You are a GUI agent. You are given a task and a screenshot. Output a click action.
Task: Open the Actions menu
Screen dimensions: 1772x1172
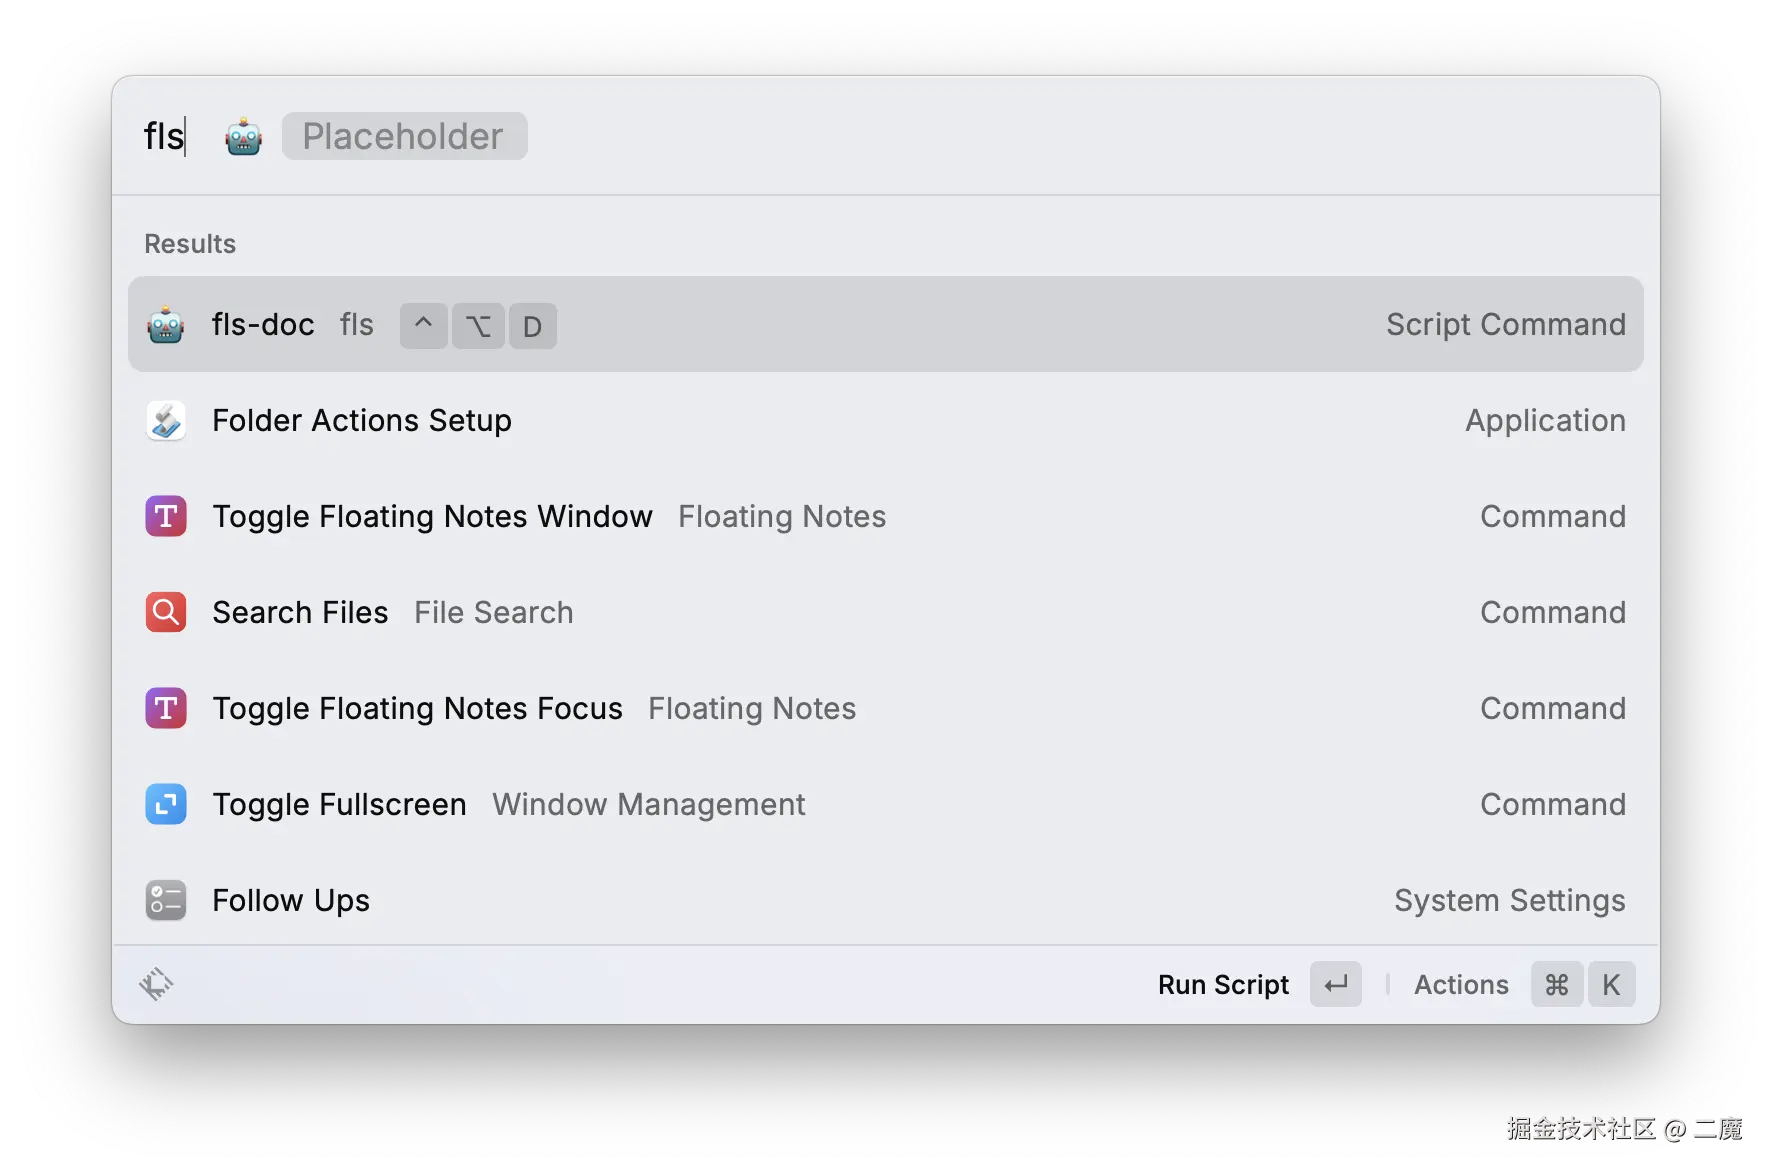pos(1461,985)
